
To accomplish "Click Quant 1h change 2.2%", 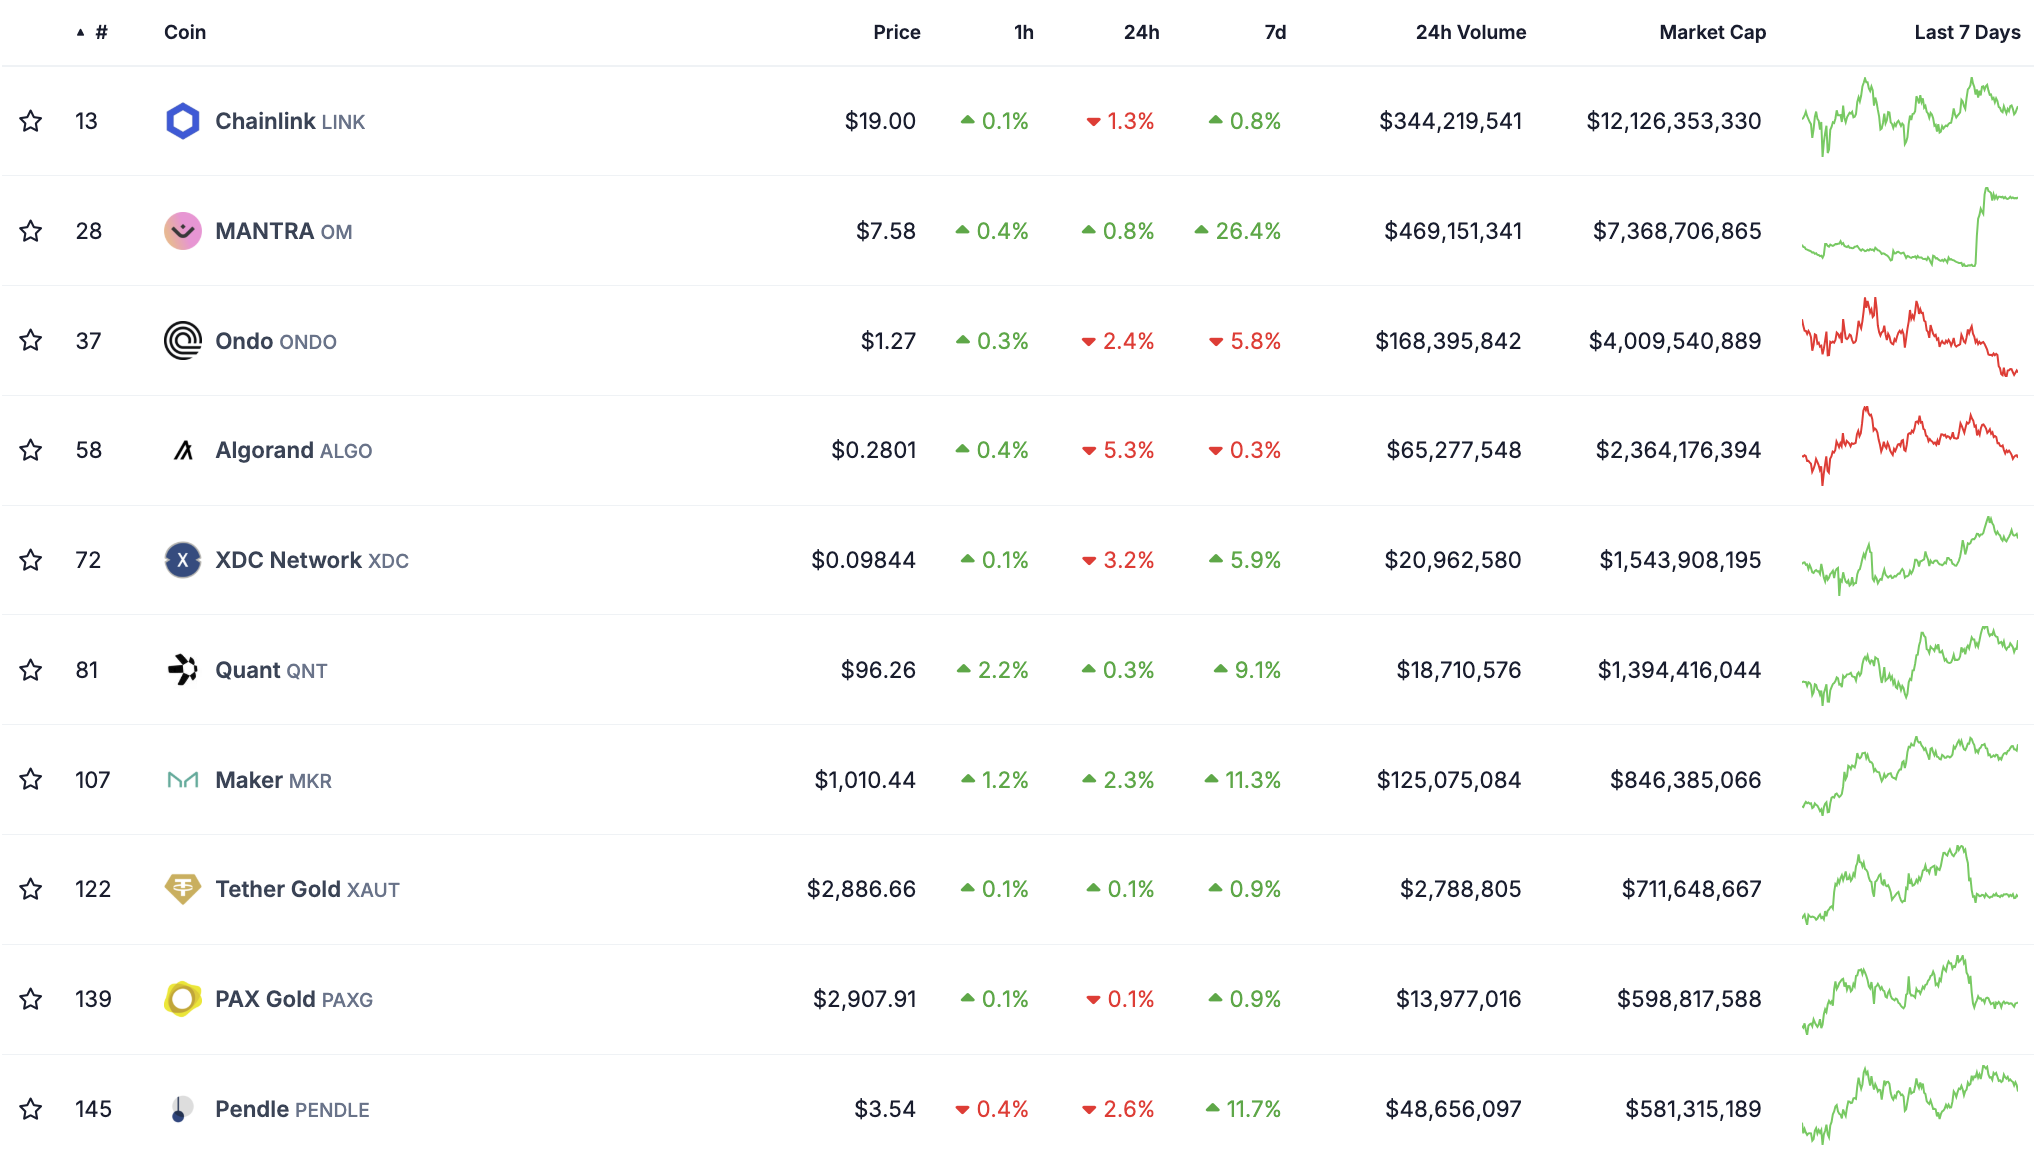I will click(x=993, y=670).
